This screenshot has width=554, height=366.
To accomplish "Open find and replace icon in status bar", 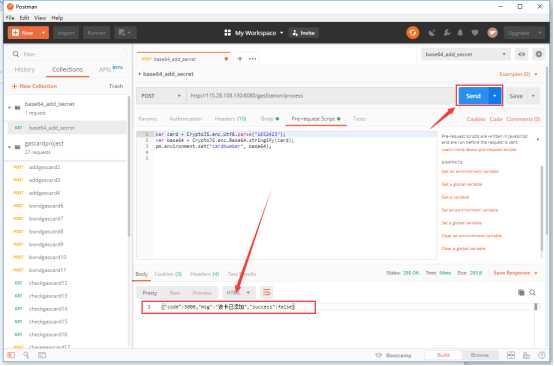I will point(26,355).
